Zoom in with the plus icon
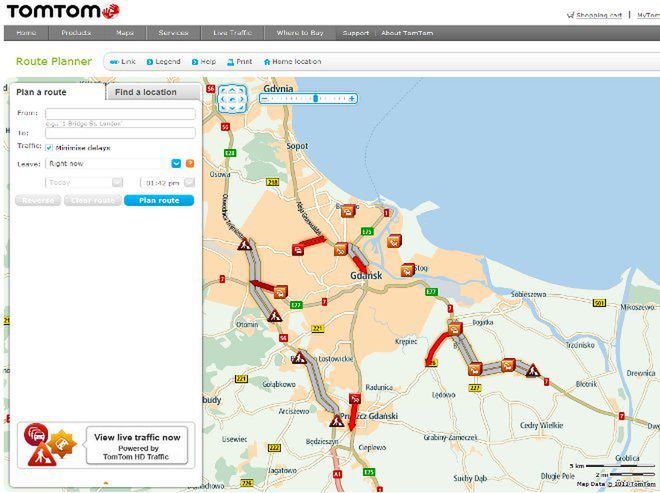 coord(352,99)
